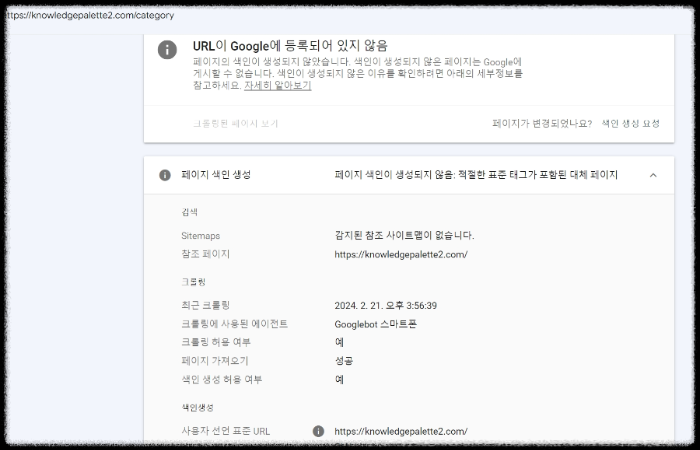700x450 pixels.
Task: Click the crawl date 2024. 2. 21. 오후 3:56:39
Action: (386, 306)
